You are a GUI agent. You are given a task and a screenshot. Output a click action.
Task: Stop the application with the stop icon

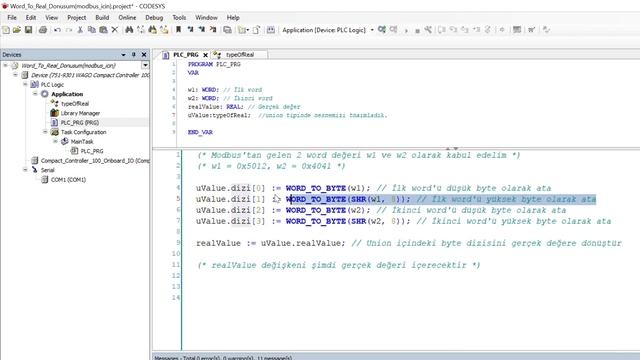[x=417, y=30]
